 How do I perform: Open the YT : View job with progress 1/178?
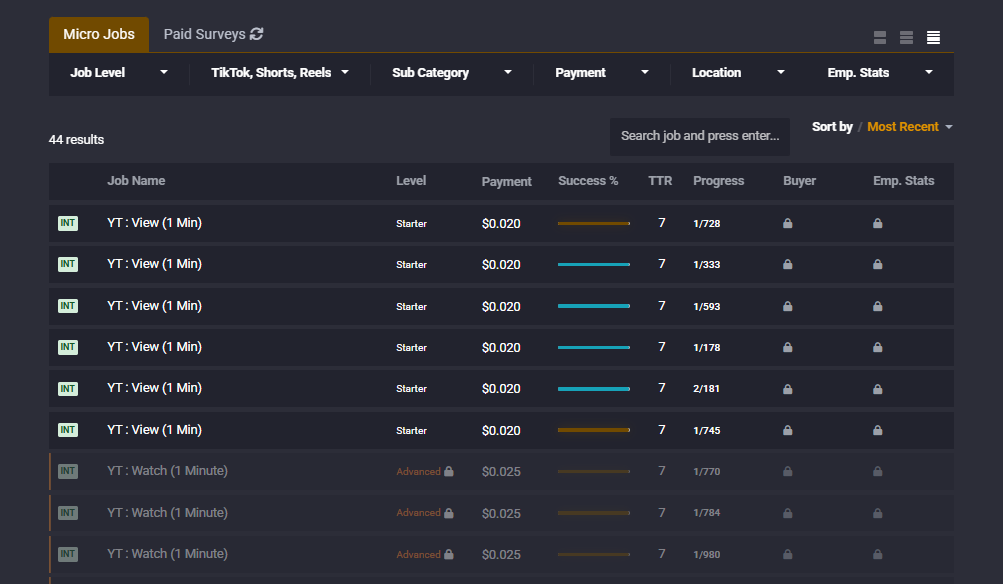pyautogui.click(x=155, y=347)
